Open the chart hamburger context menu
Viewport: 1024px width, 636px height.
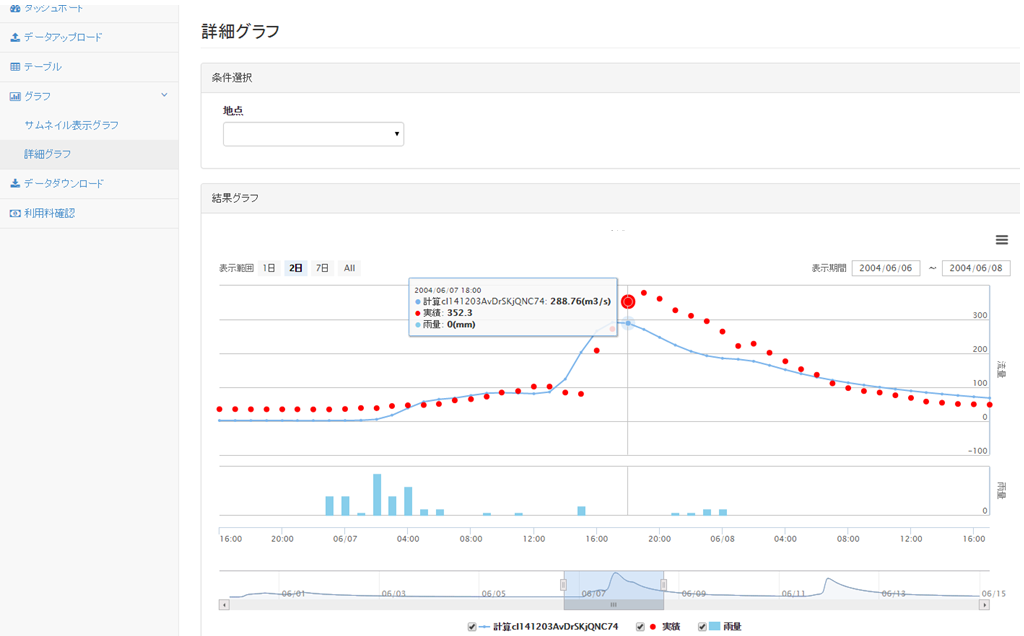pyautogui.click(x=1001, y=240)
